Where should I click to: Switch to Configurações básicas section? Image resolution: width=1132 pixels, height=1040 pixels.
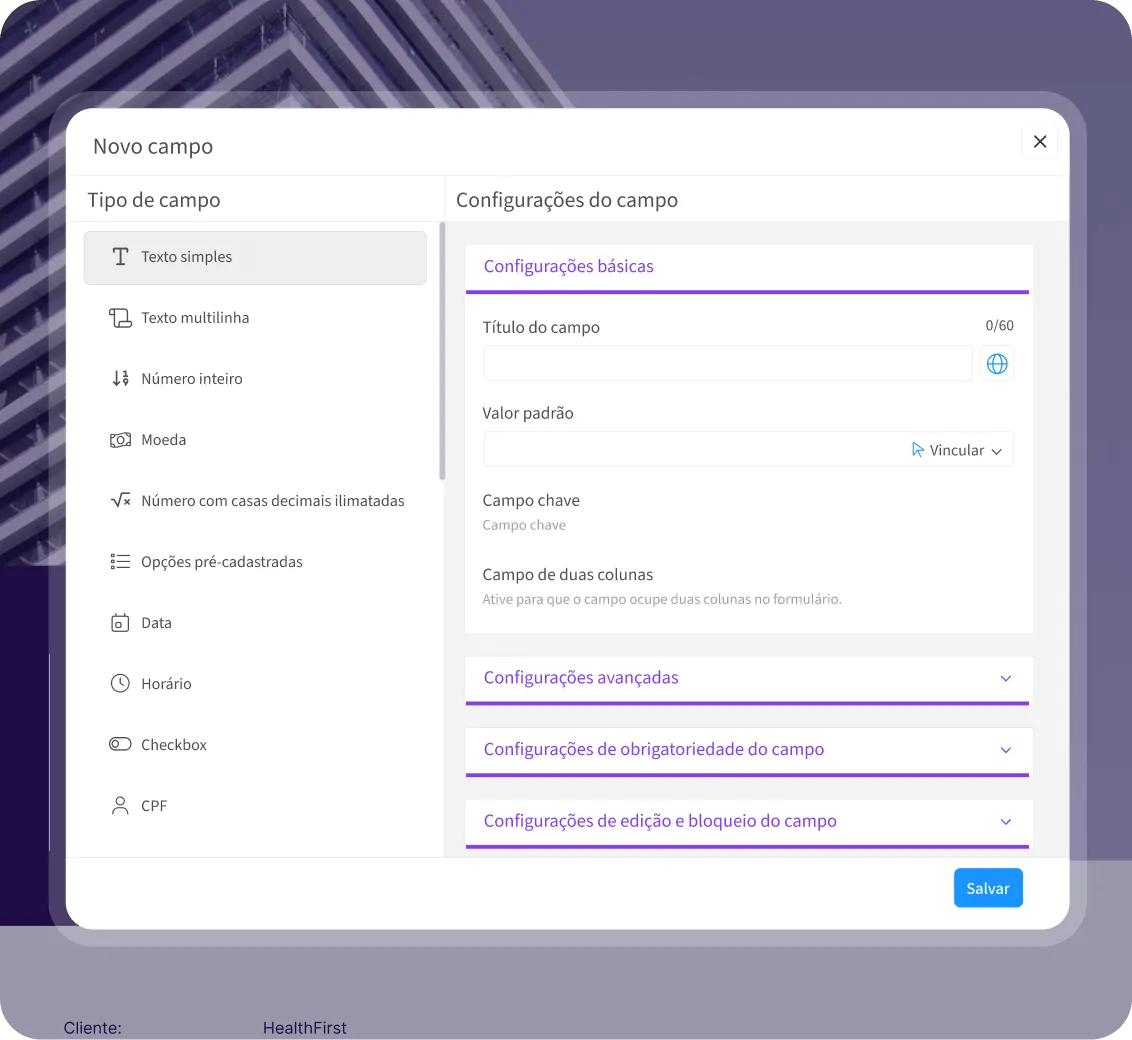(x=568, y=266)
